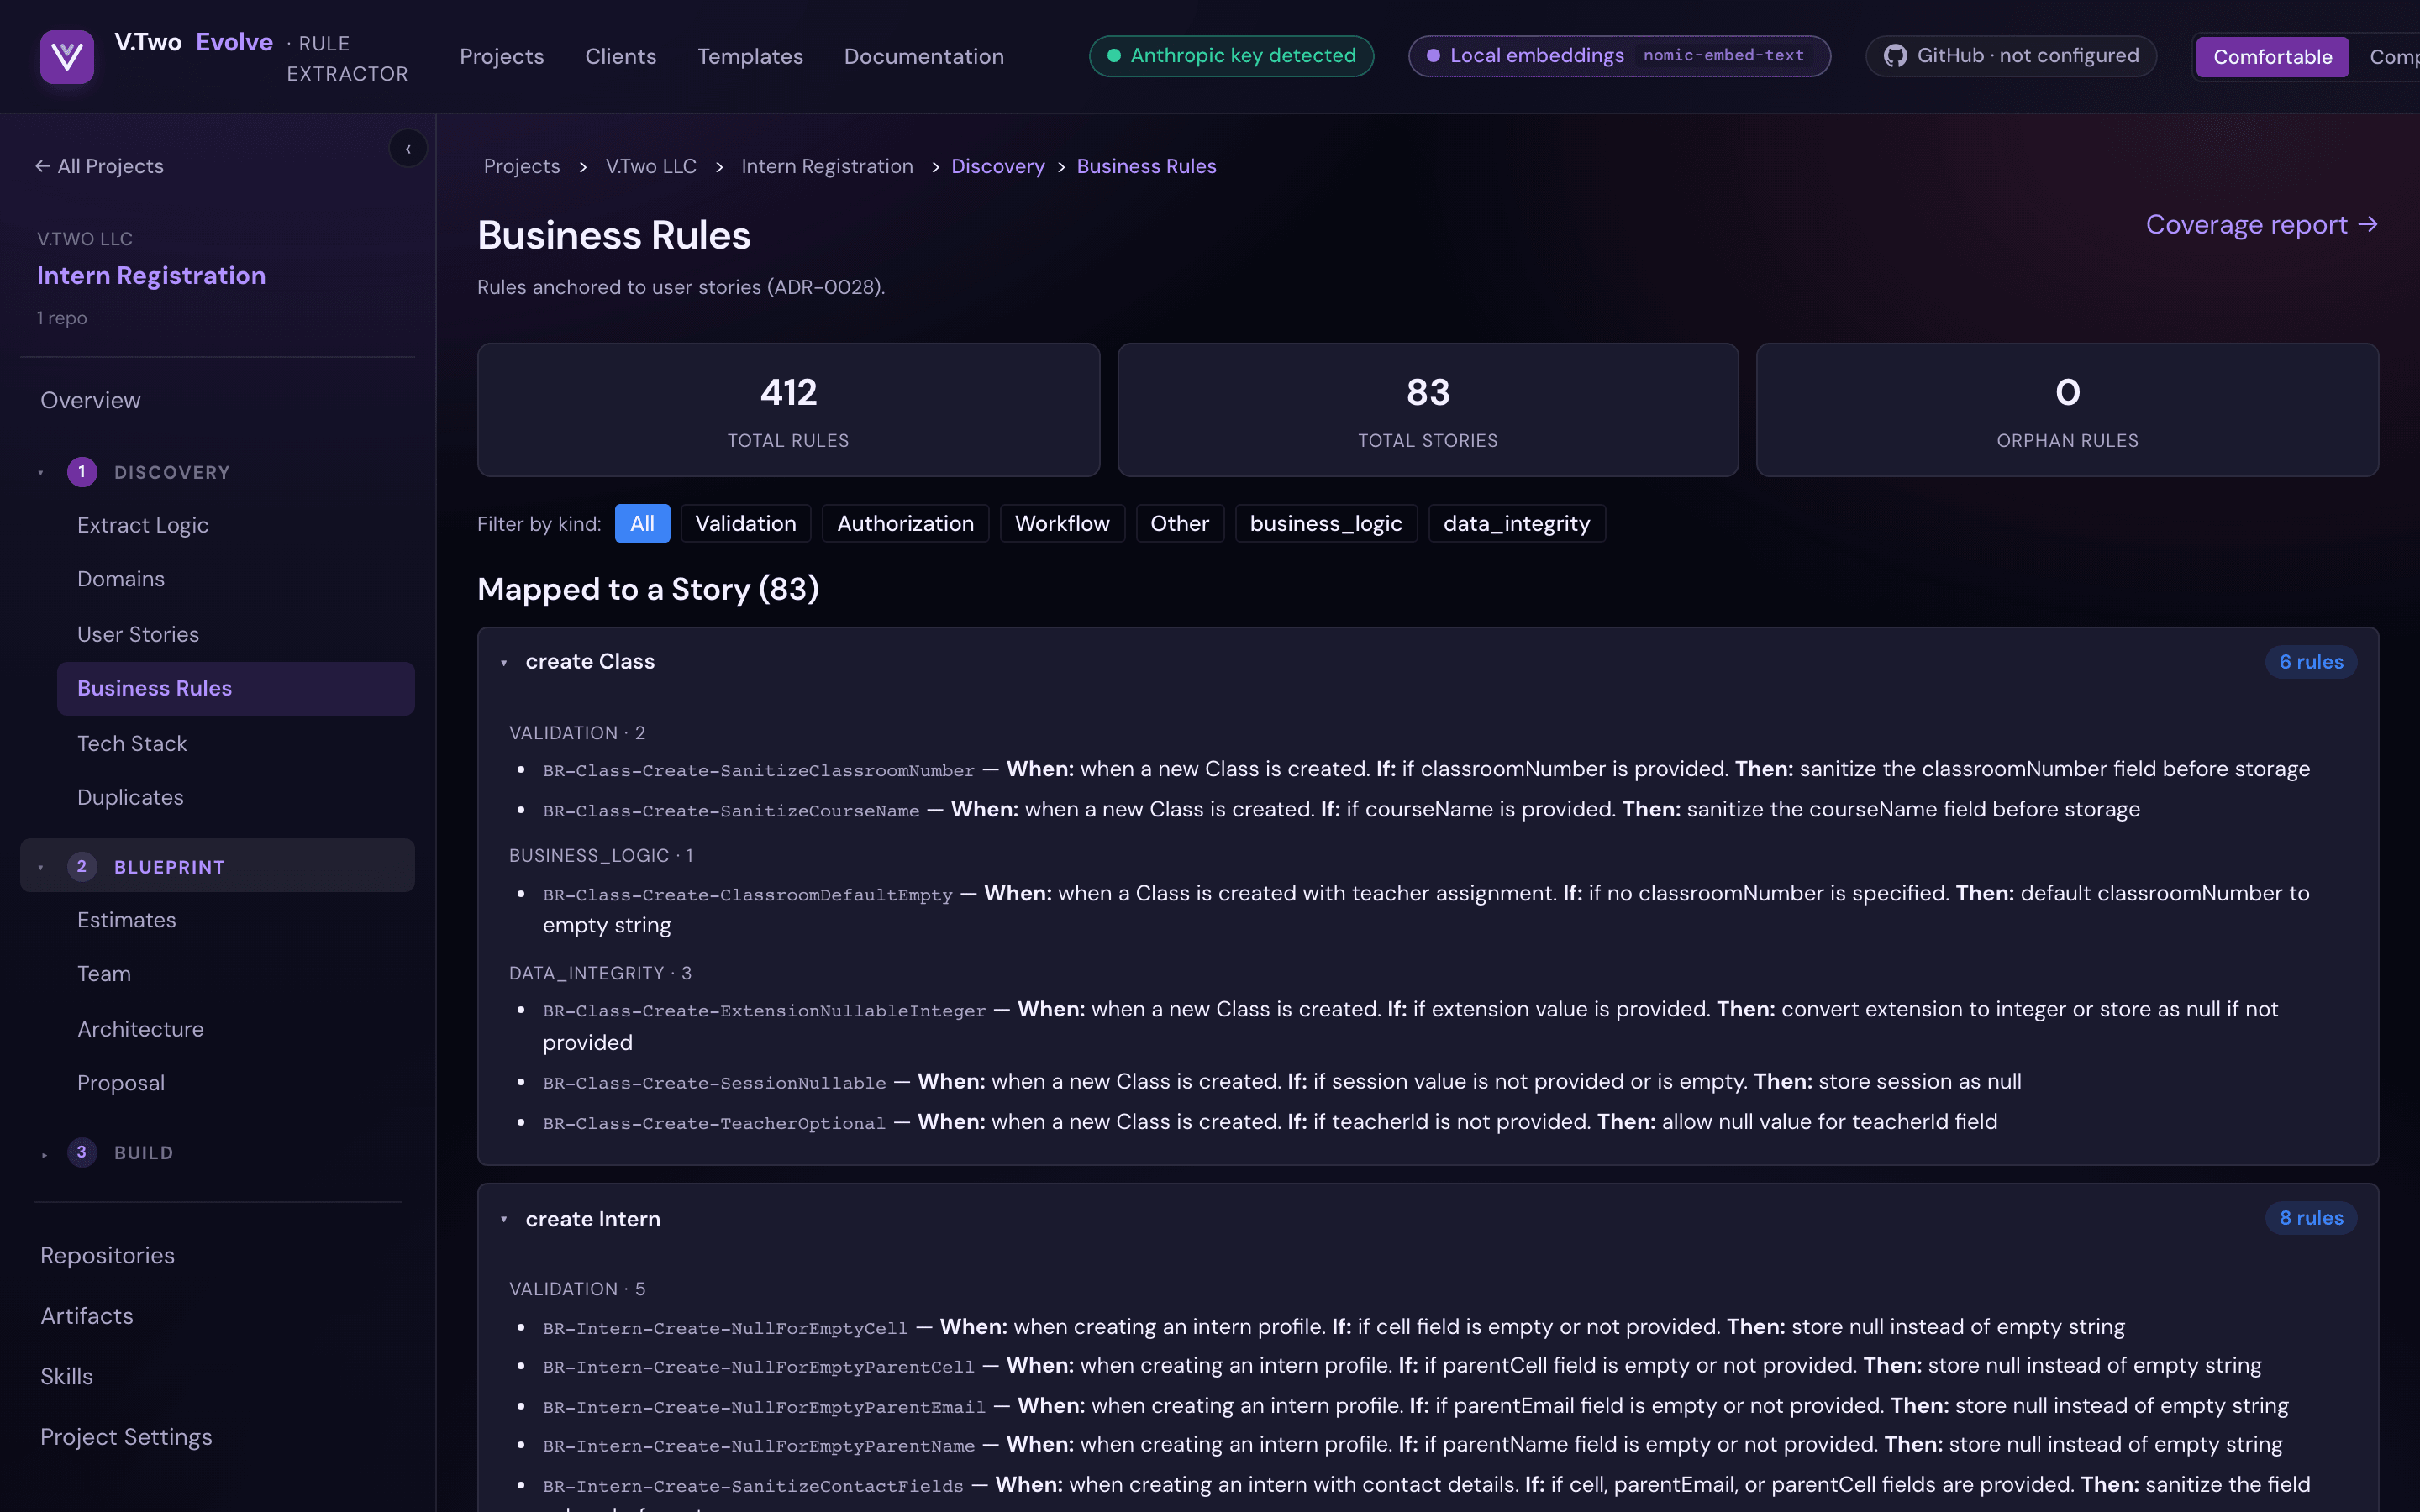
Task: Click the Local embeddings status pill
Action: 1619,56
